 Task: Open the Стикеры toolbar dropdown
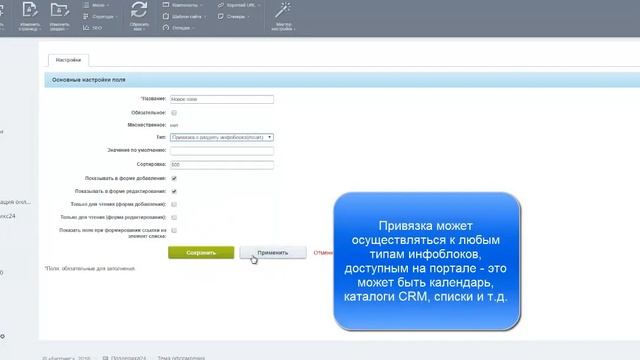coord(233,17)
